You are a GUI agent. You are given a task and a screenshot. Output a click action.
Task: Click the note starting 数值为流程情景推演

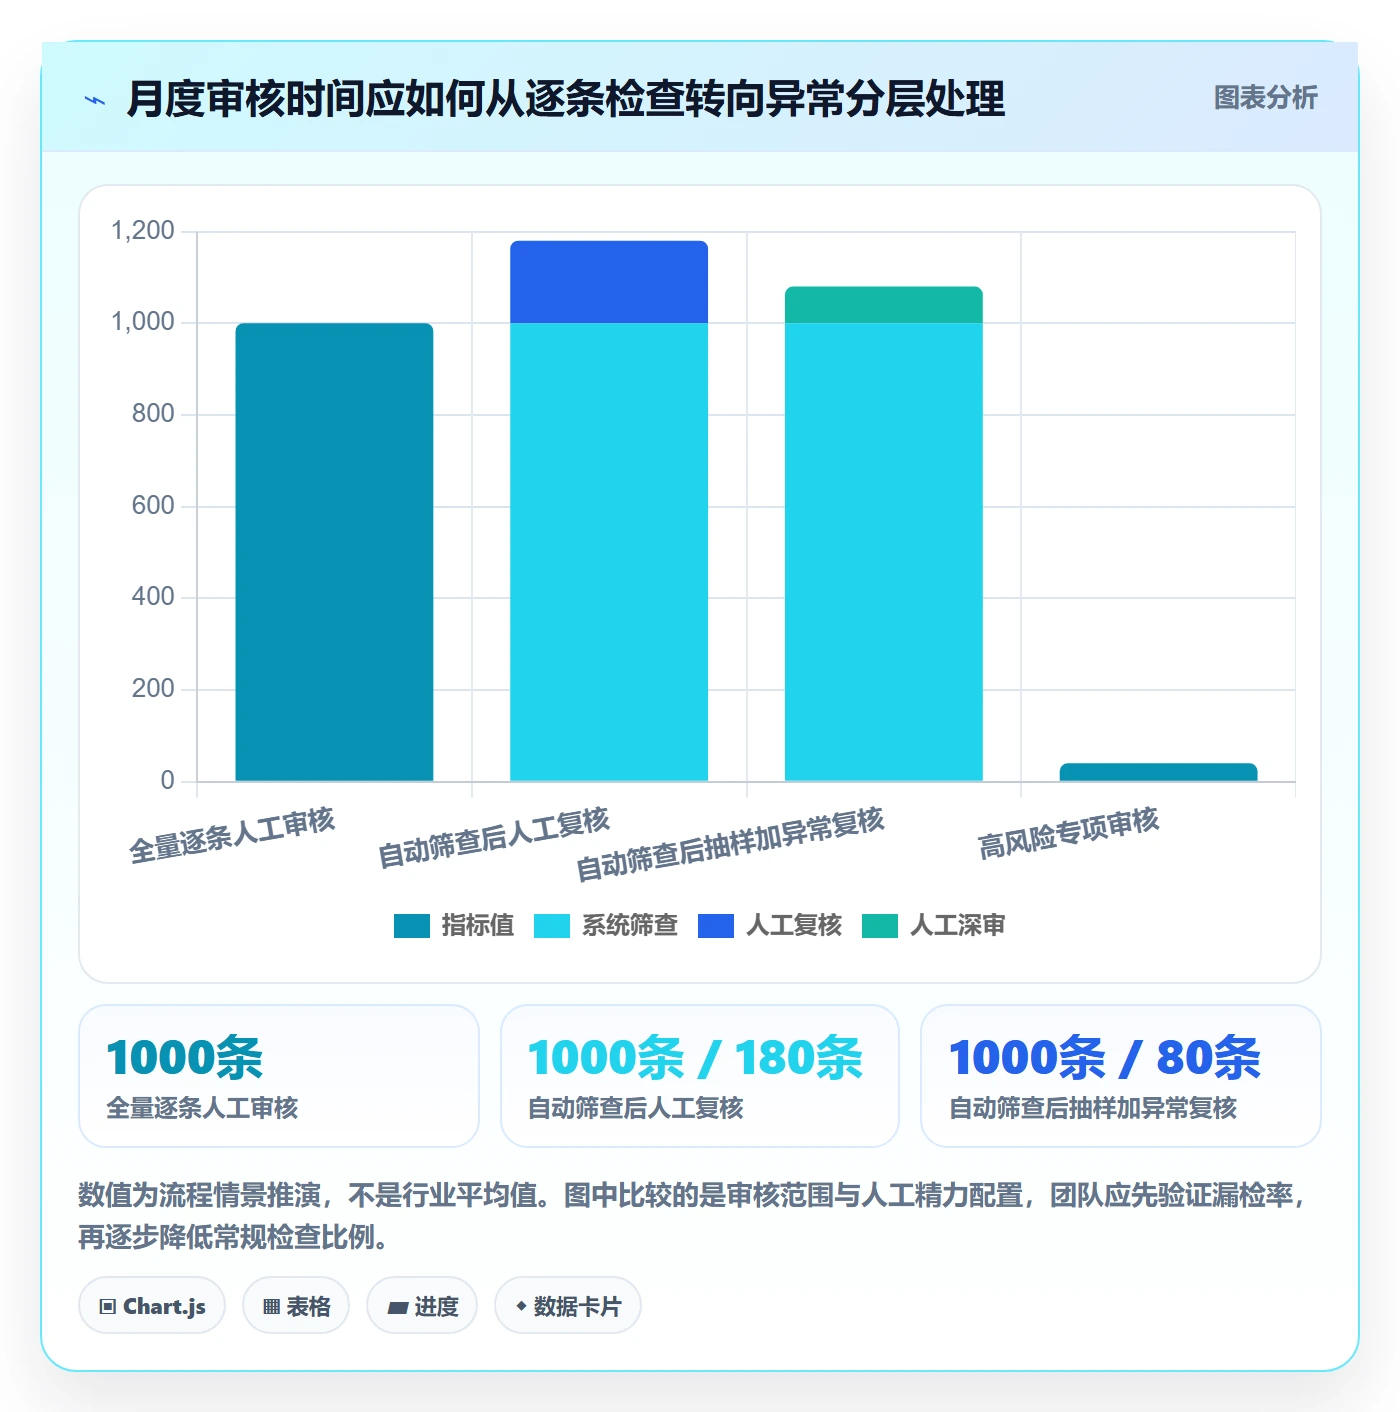pos(693,1216)
